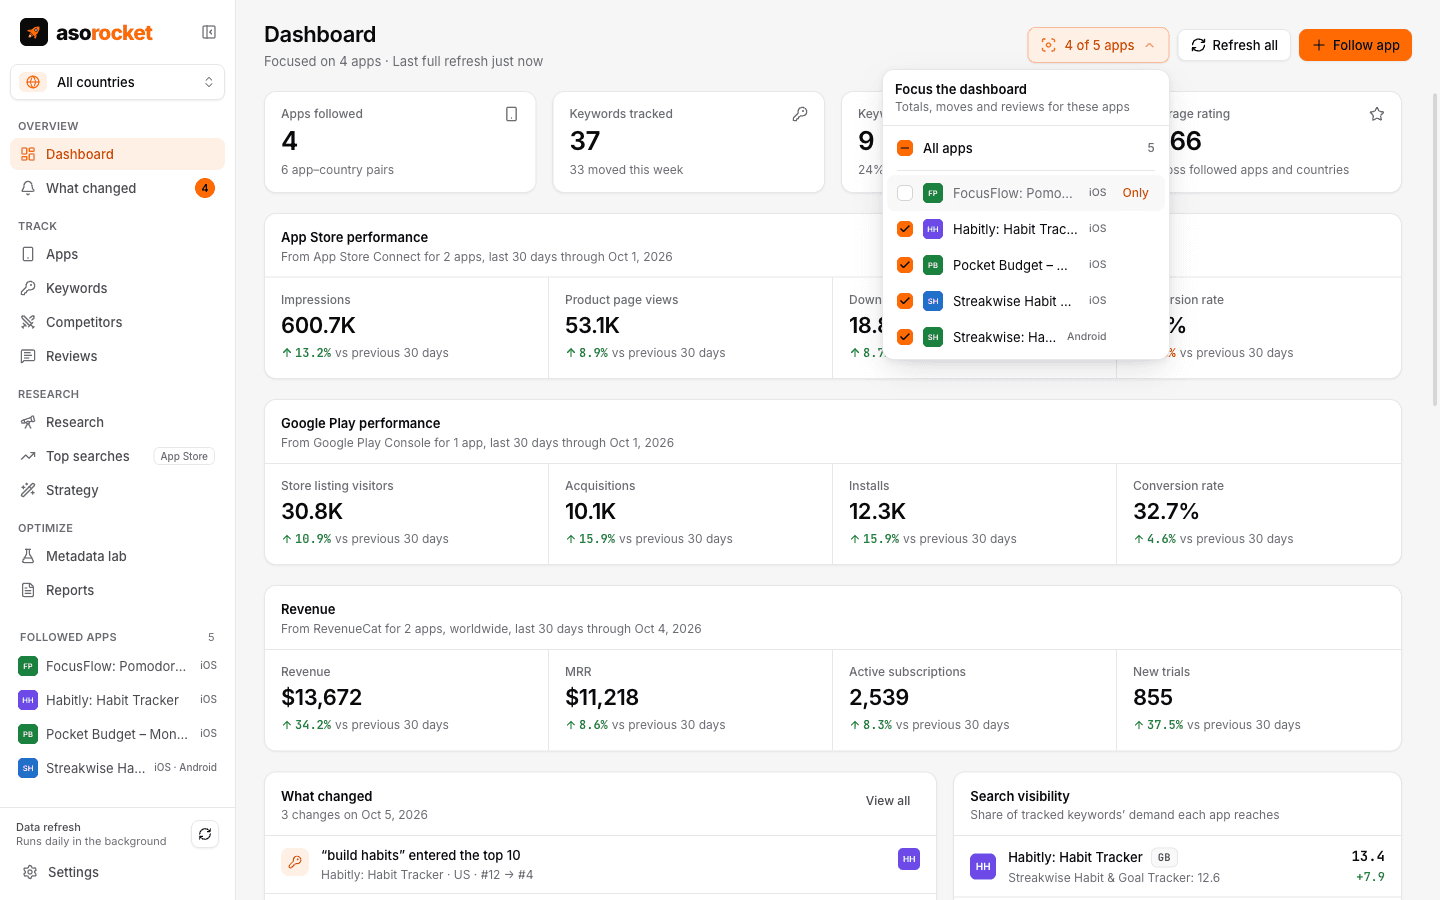Select Streakwise Ha... in followed apps
Image resolution: width=1440 pixels, height=900 pixels.
coord(117,768)
